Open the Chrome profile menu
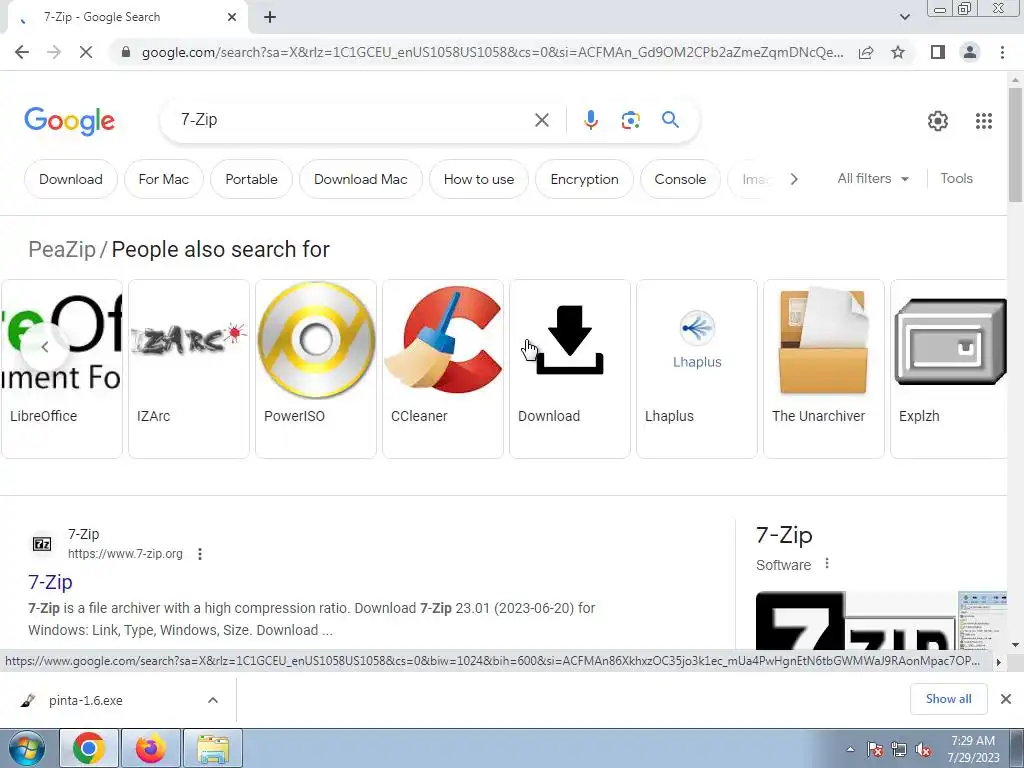1024x768 pixels. (970, 52)
